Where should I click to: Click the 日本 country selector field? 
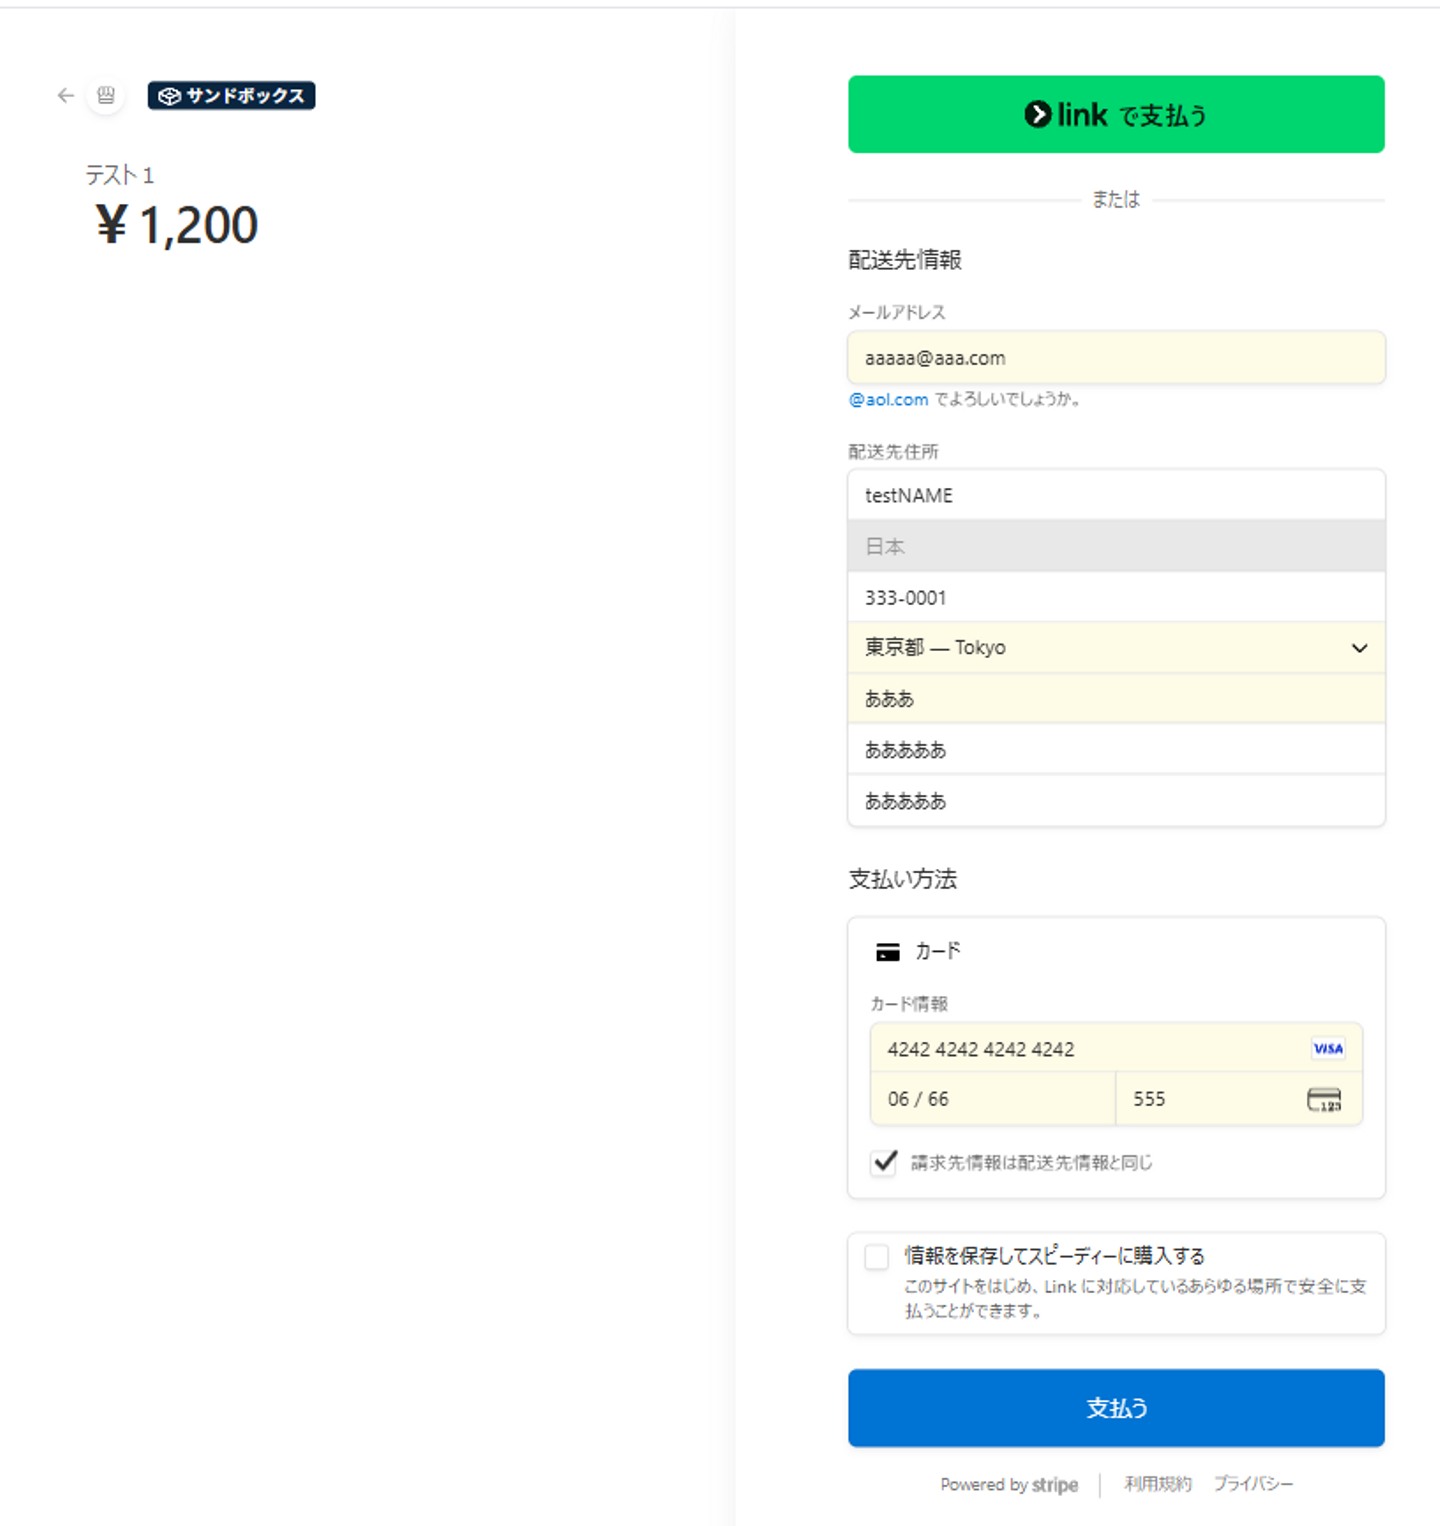tap(1115, 546)
